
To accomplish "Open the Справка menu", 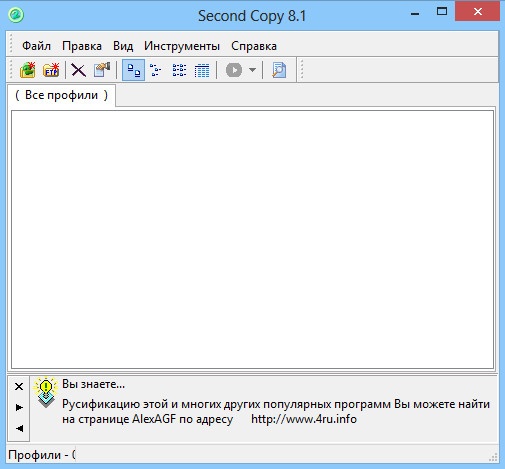I will 254,46.
